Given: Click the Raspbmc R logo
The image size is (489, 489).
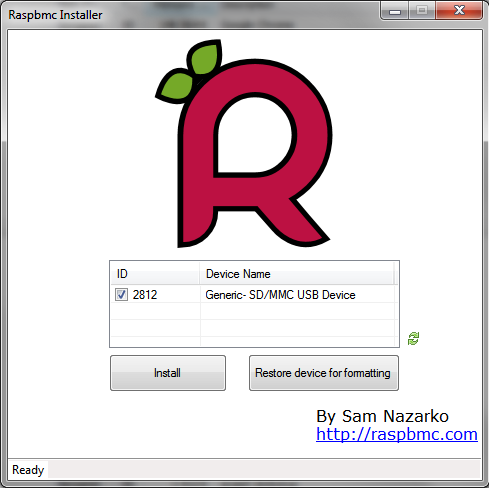Looking at the screenshot, I should point(243,144).
